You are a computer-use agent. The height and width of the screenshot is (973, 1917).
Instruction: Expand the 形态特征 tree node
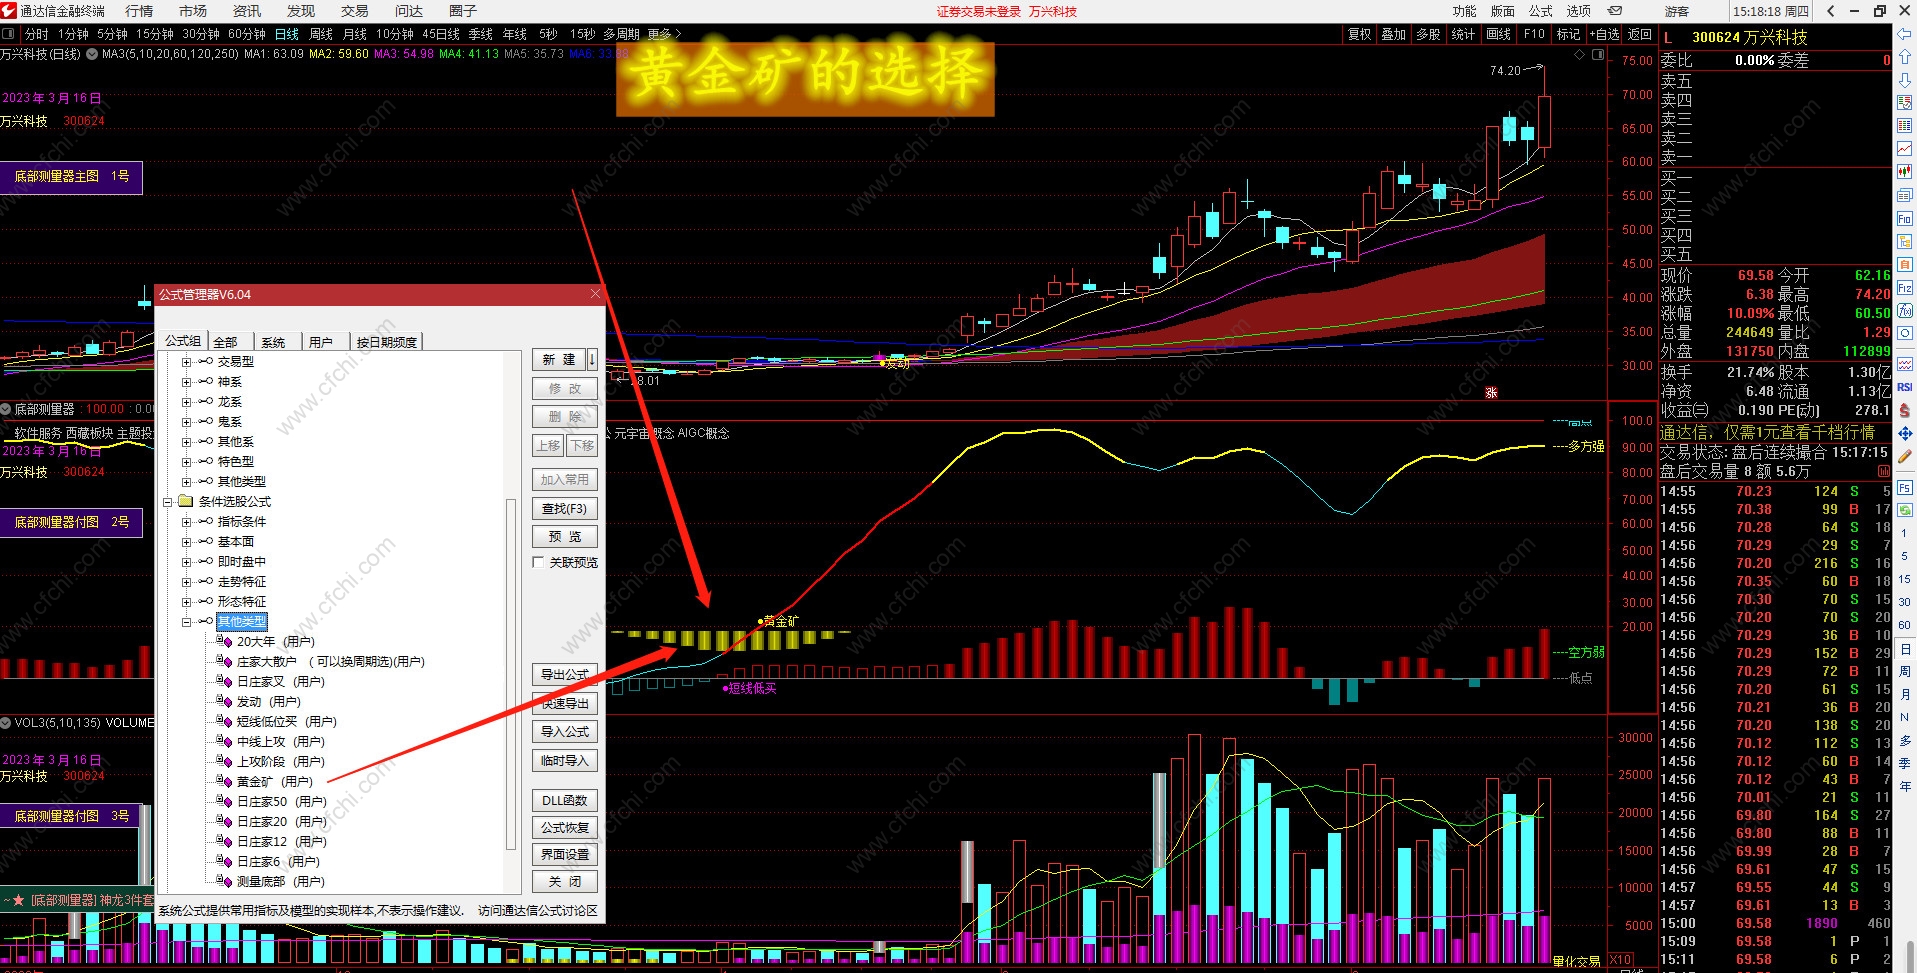186,602
